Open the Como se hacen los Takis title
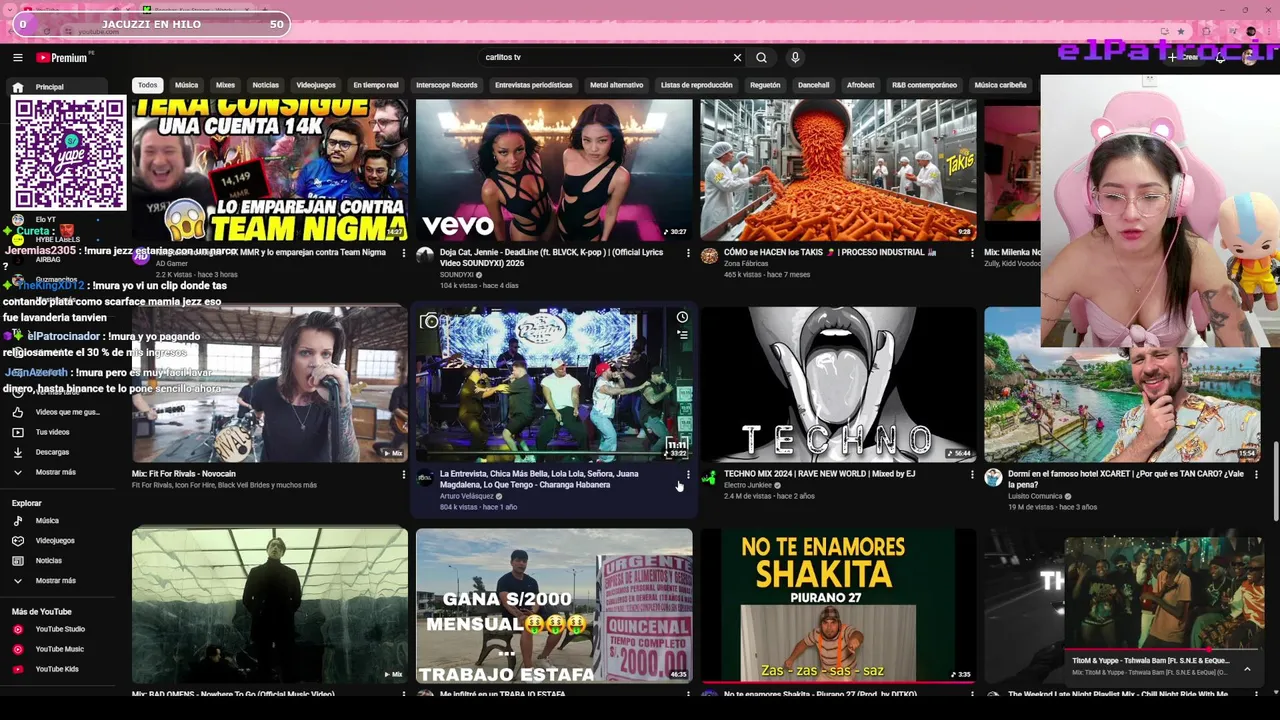The height and width of the screenshot is (720, 1280). (830, 252)
